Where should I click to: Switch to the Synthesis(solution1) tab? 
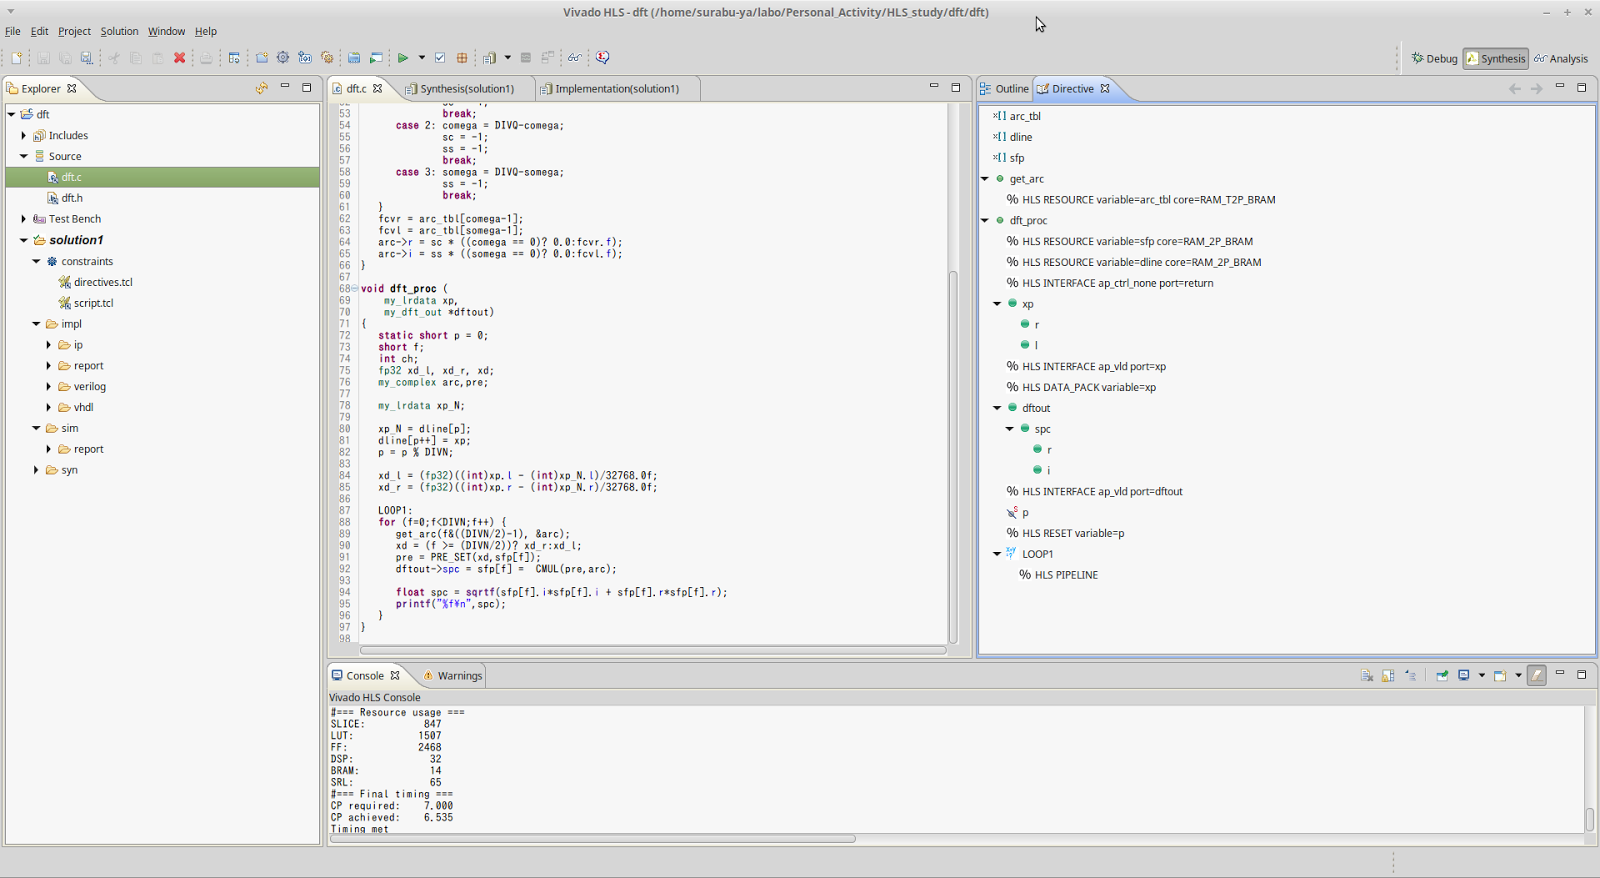(x=466, y=89)
